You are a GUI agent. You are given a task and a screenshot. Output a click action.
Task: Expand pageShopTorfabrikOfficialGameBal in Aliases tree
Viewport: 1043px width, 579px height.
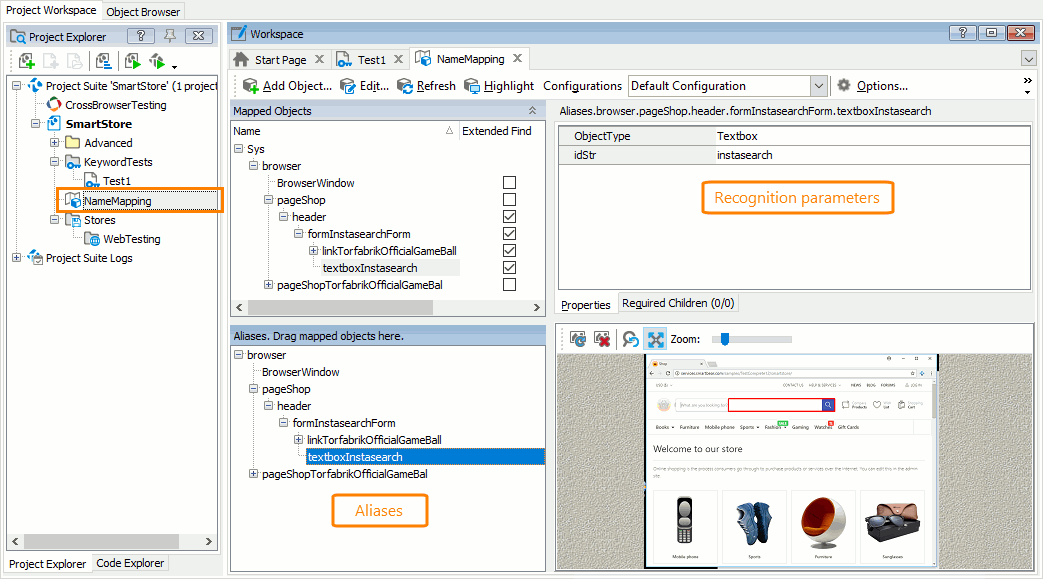[253, 474]
